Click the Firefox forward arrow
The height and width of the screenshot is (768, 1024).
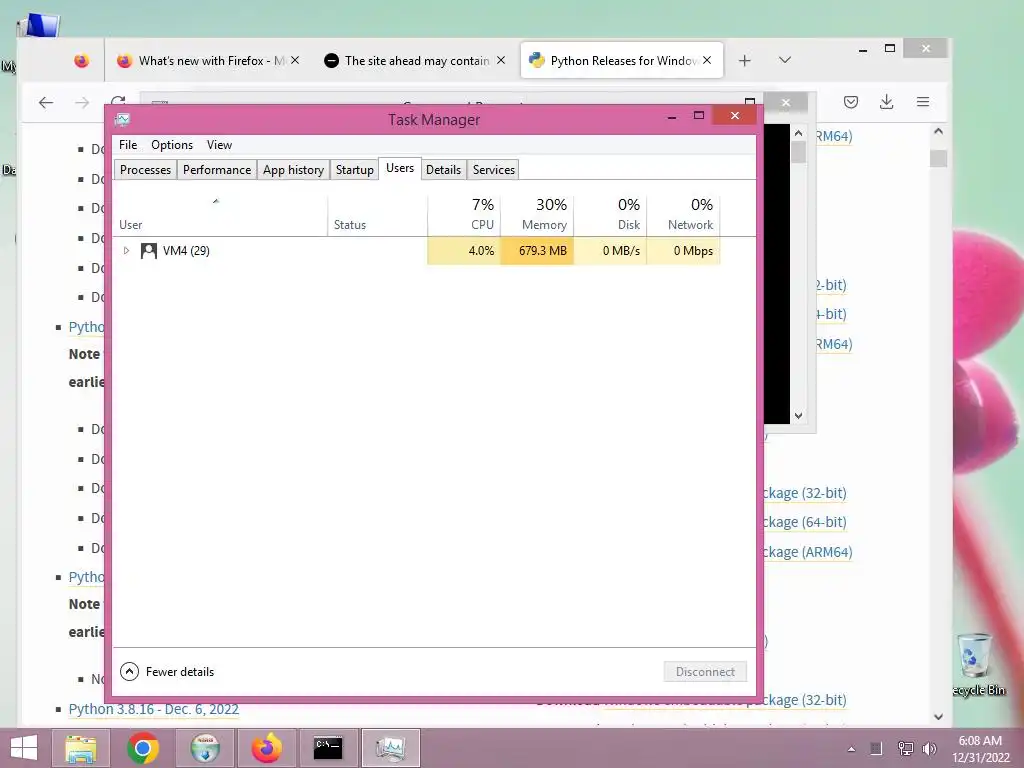tap(82, 103)
